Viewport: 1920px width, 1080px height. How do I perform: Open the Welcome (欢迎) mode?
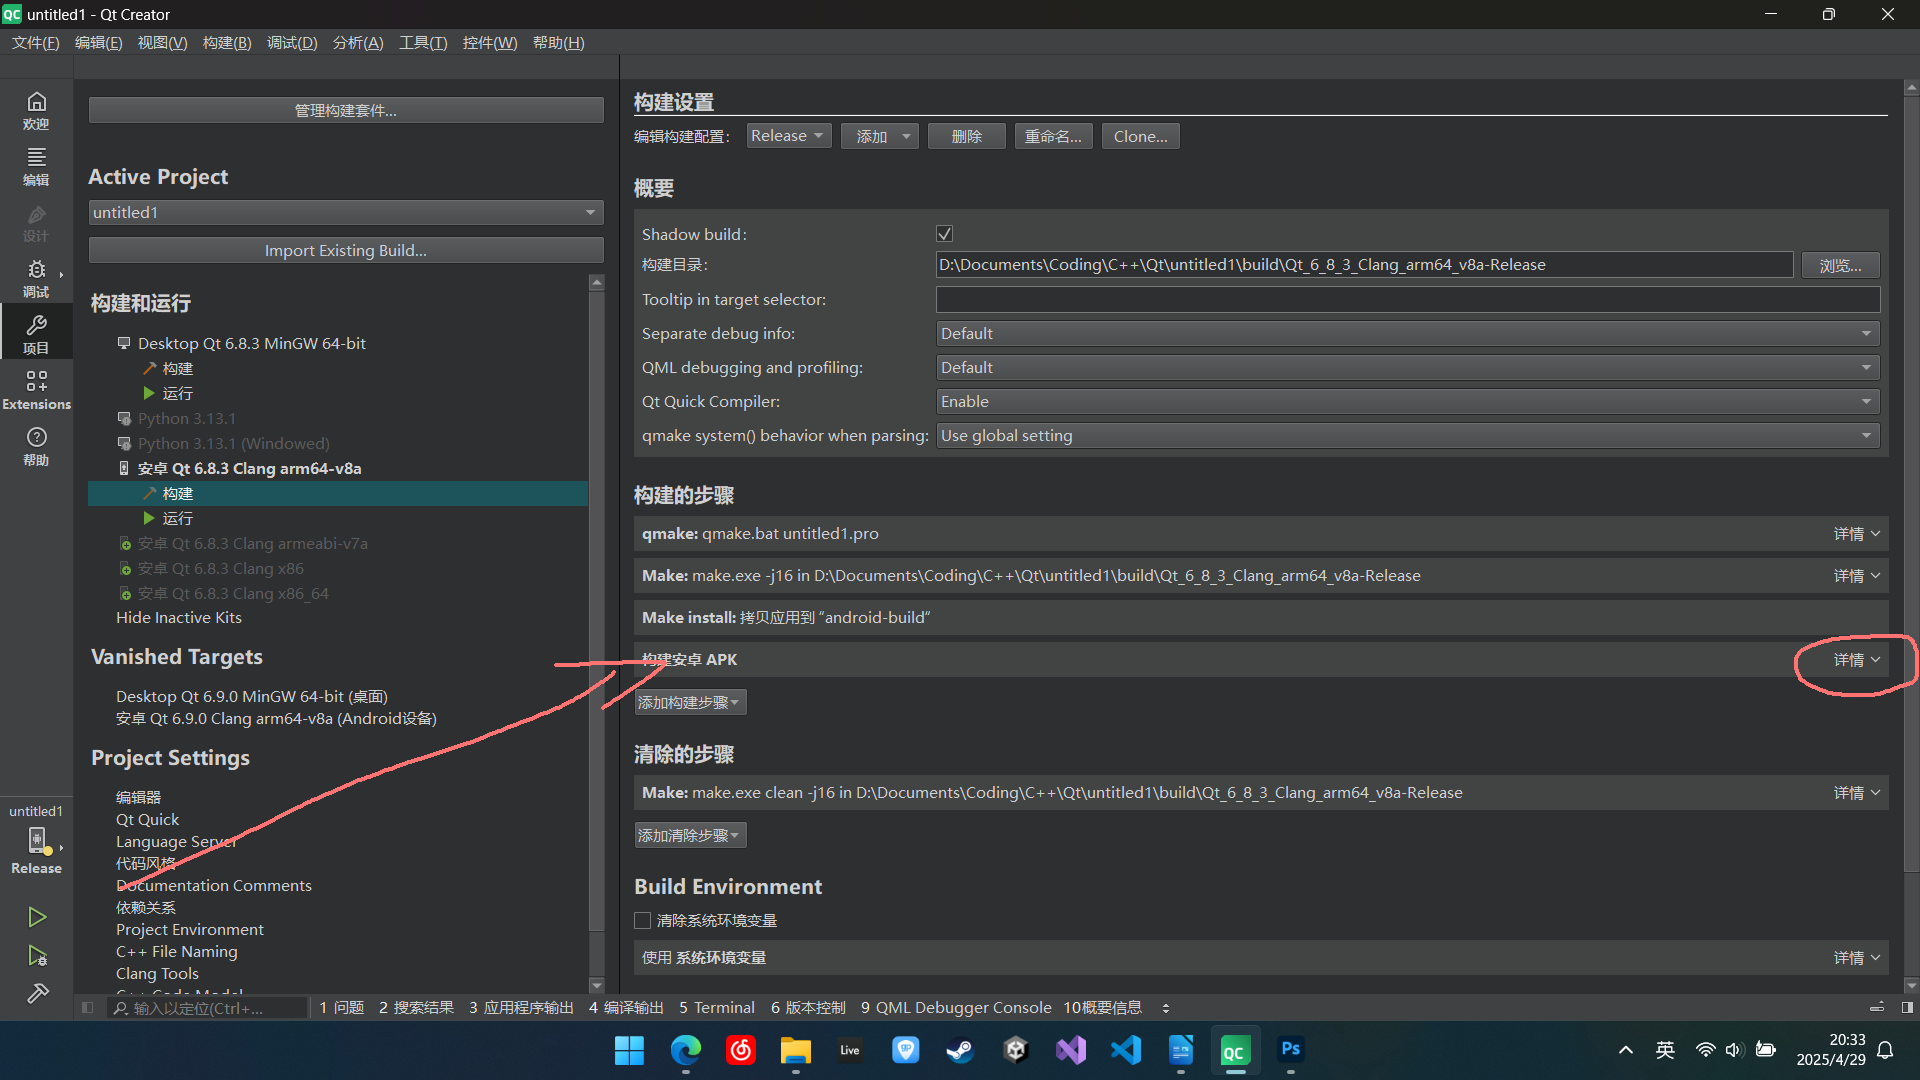(36, 110)
